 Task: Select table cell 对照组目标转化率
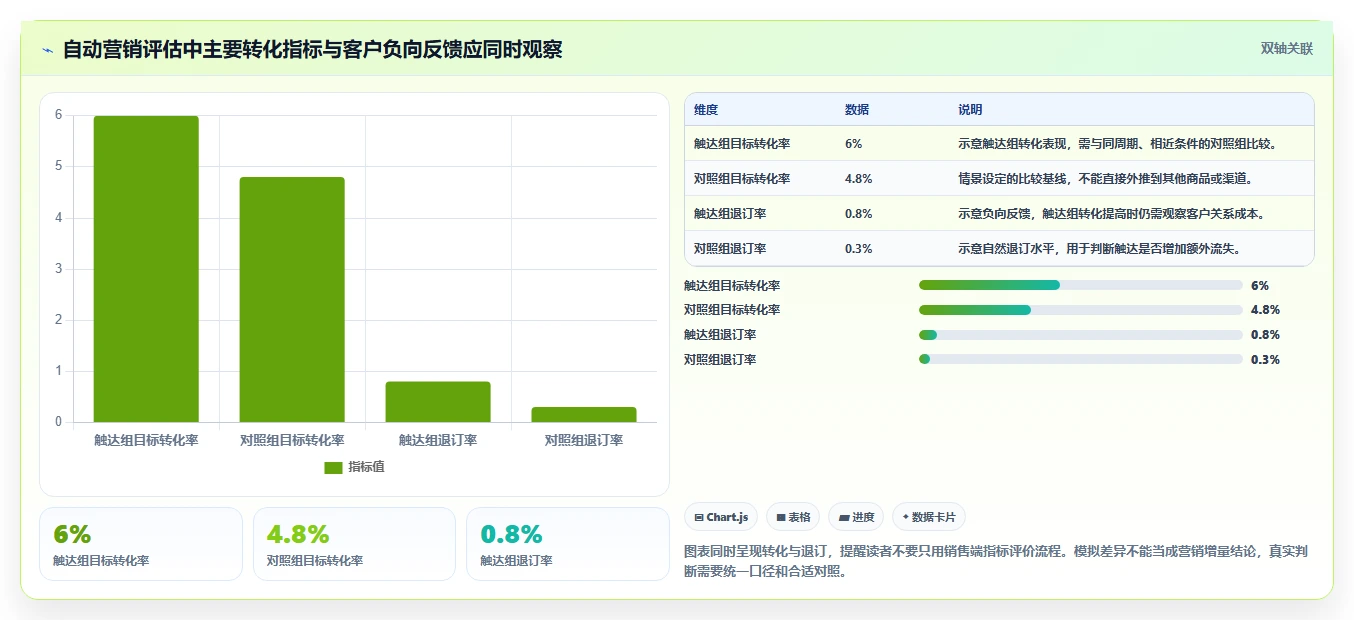click(742, 179)
